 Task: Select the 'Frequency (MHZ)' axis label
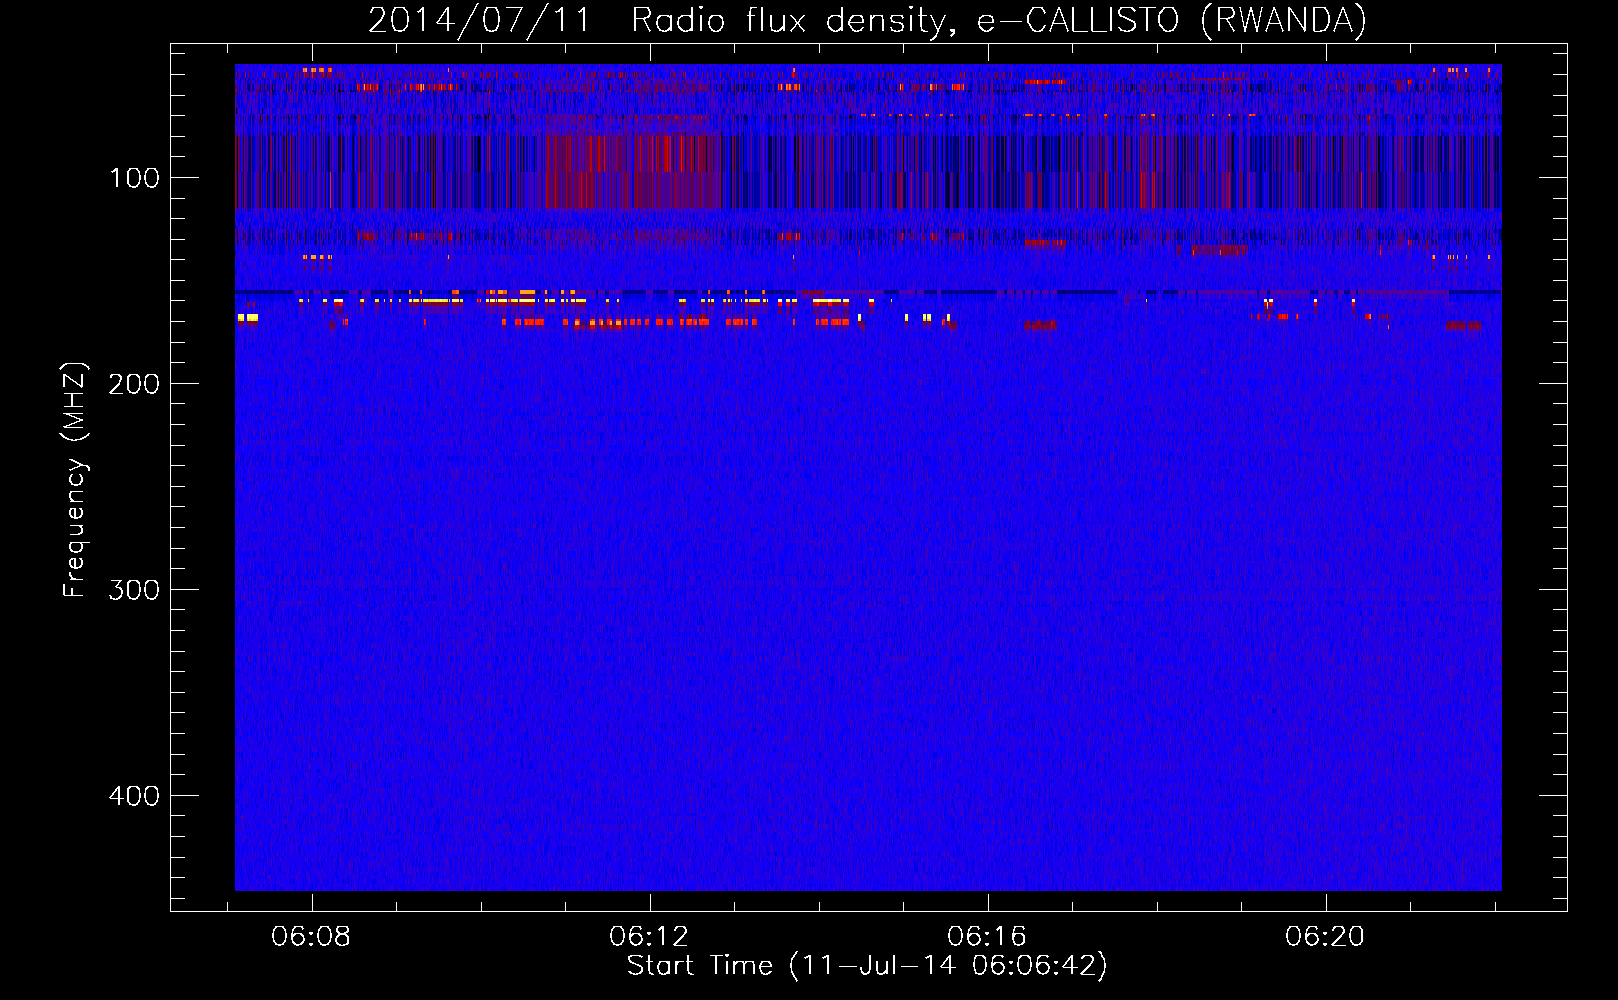coord(76,480)
